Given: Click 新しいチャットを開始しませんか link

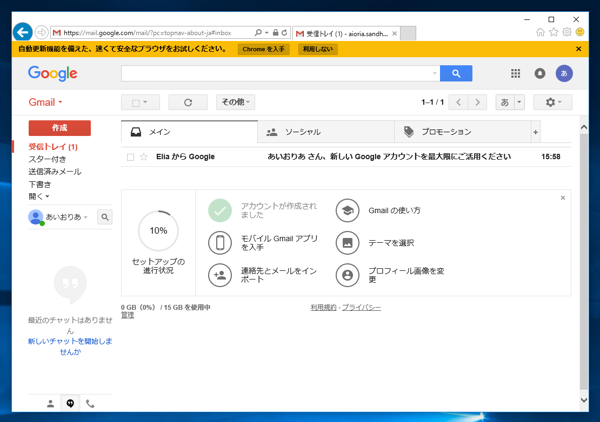Looking at the screenshot, I should click(70, 347).
